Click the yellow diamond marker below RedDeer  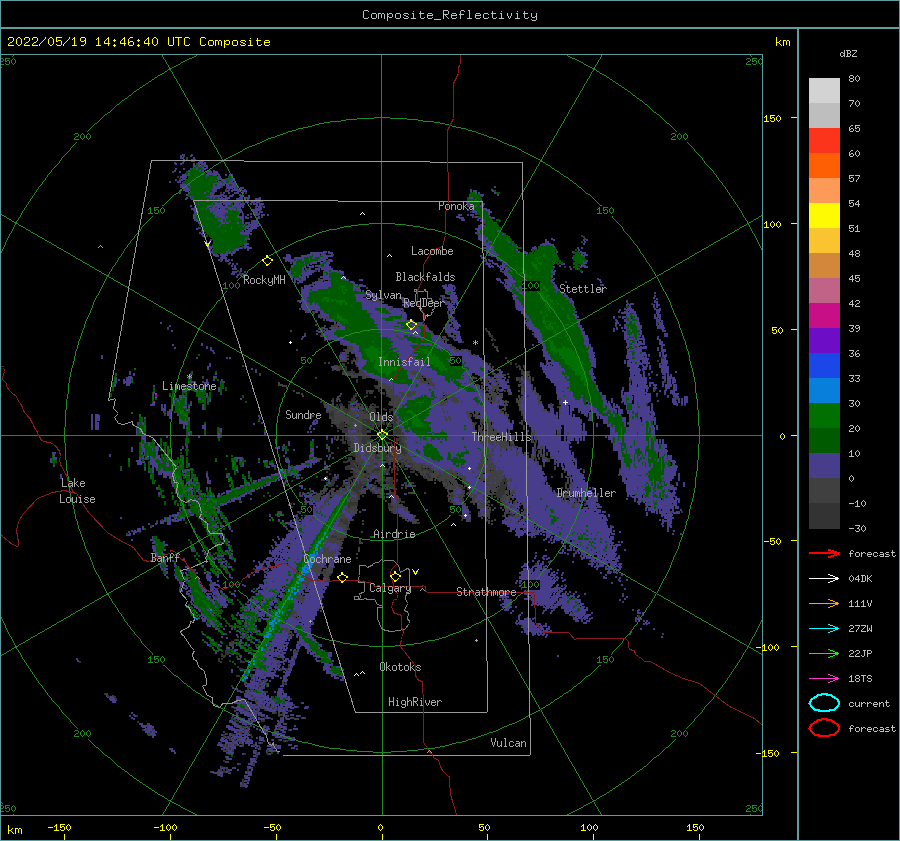coord(412,325)
